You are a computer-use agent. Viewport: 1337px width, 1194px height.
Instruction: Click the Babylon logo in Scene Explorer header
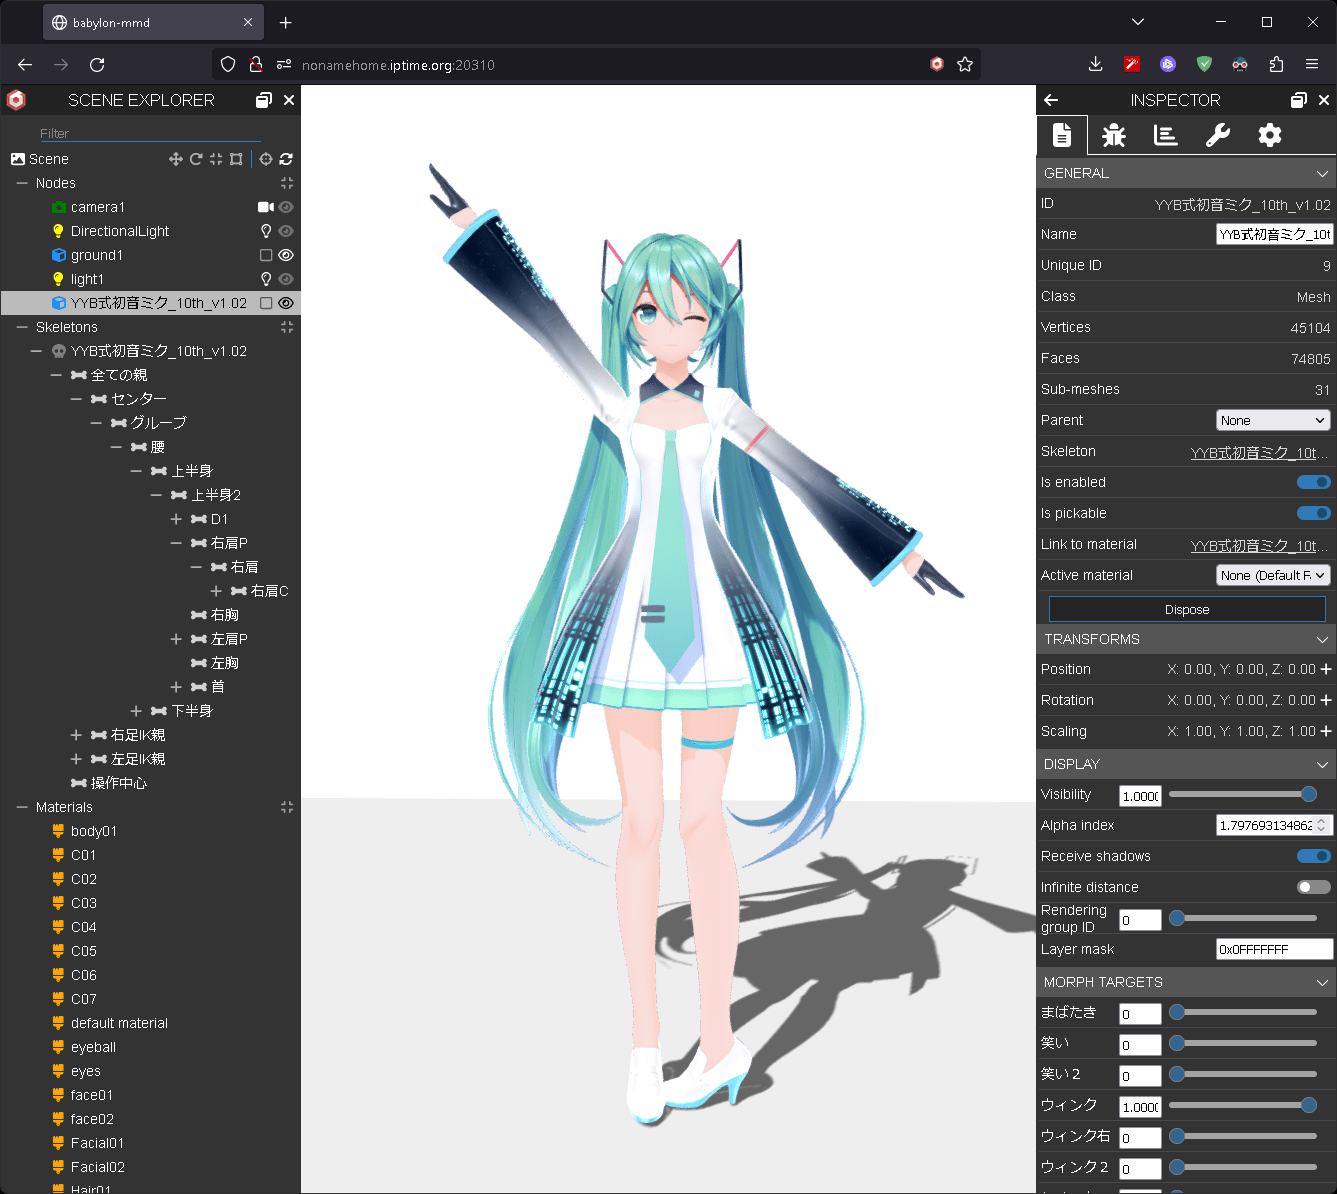click(x=16, y=100)
